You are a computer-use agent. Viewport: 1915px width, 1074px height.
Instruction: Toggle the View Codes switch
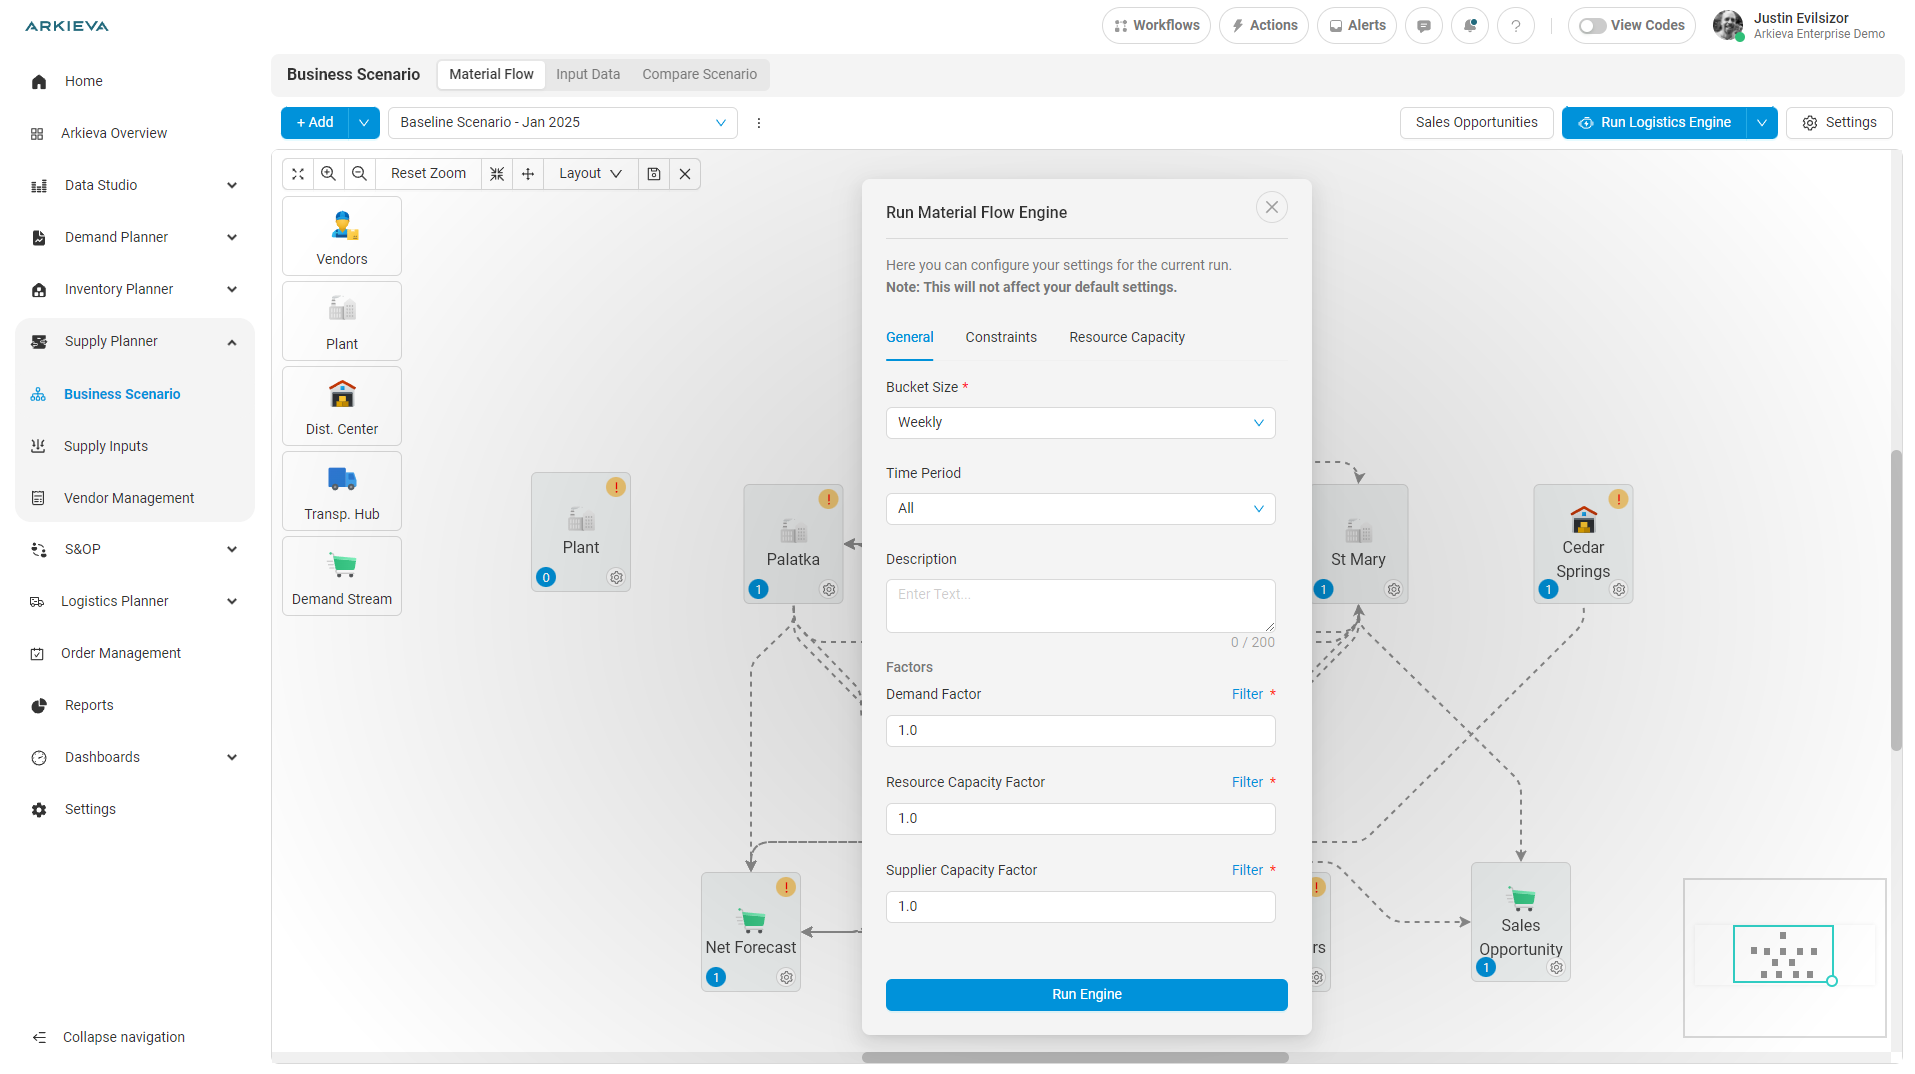click(x=1592, y=26)
